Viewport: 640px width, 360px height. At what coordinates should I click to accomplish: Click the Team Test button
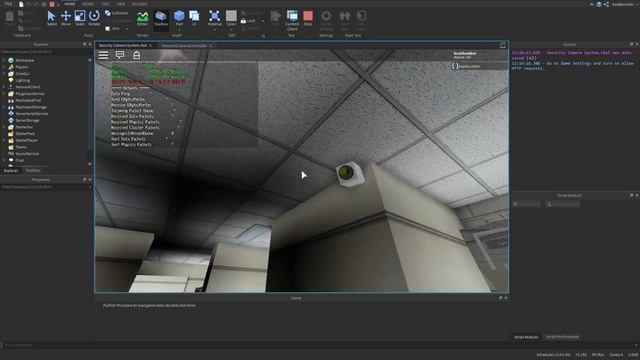click(x=345, y=20)
